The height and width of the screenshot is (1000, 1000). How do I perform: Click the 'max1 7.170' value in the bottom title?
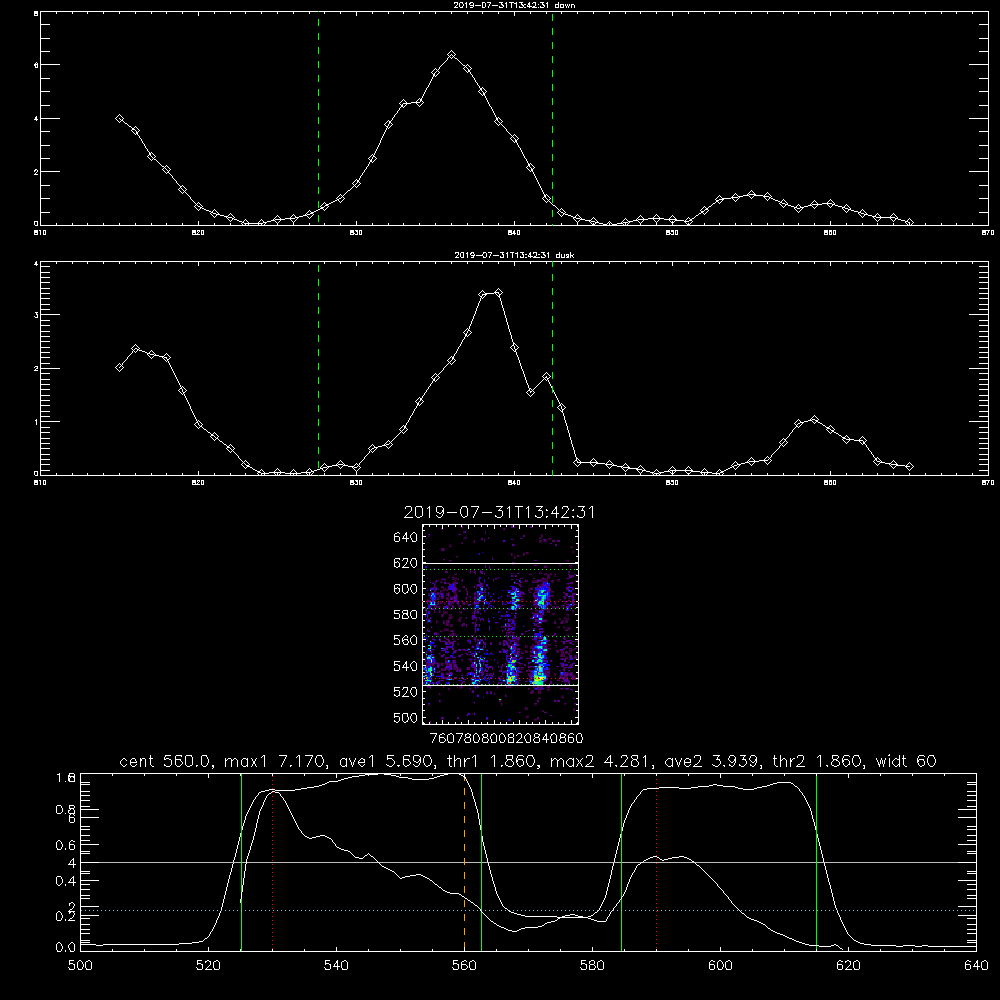point(272,761)
